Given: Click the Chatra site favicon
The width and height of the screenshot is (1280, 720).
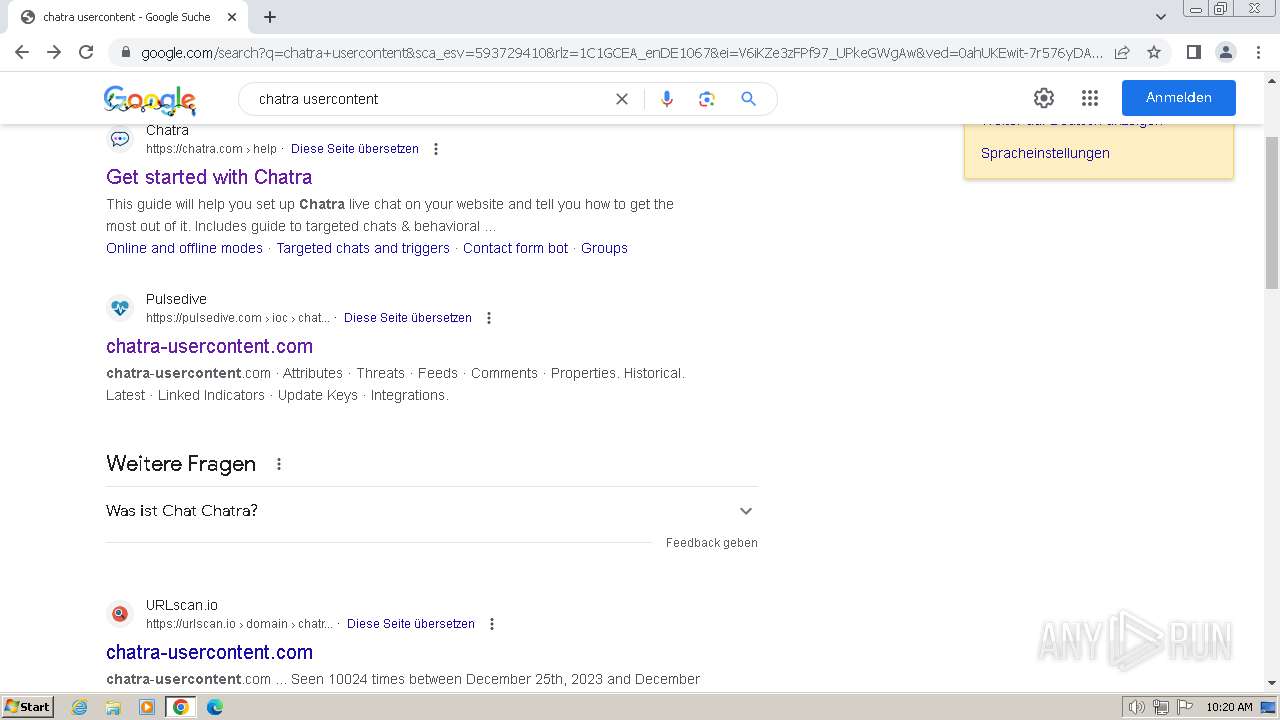Looking at the screenshot, I should (120, 139).
